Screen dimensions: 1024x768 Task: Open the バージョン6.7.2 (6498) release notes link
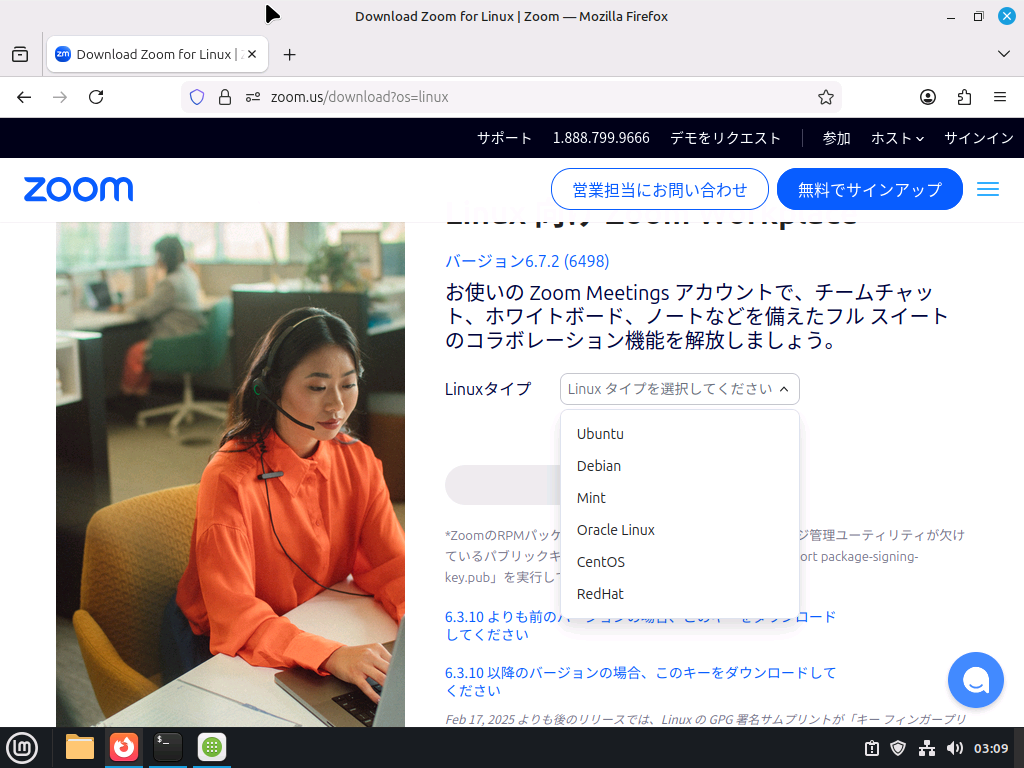click(526, 261)
